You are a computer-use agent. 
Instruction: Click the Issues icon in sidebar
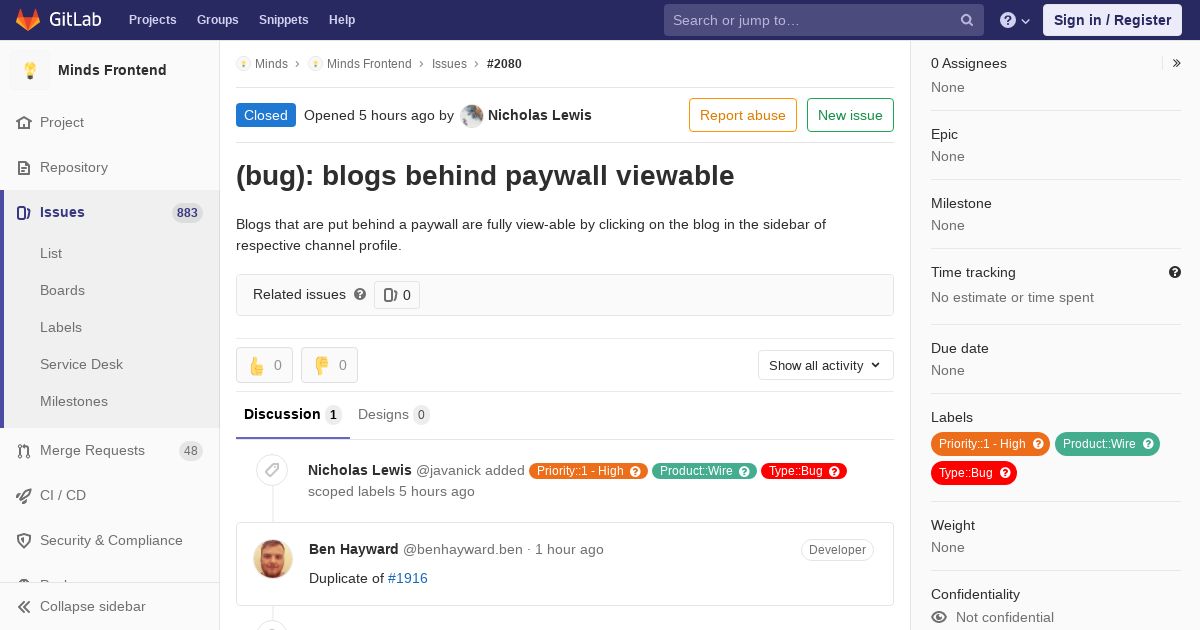tap(24, 212)
